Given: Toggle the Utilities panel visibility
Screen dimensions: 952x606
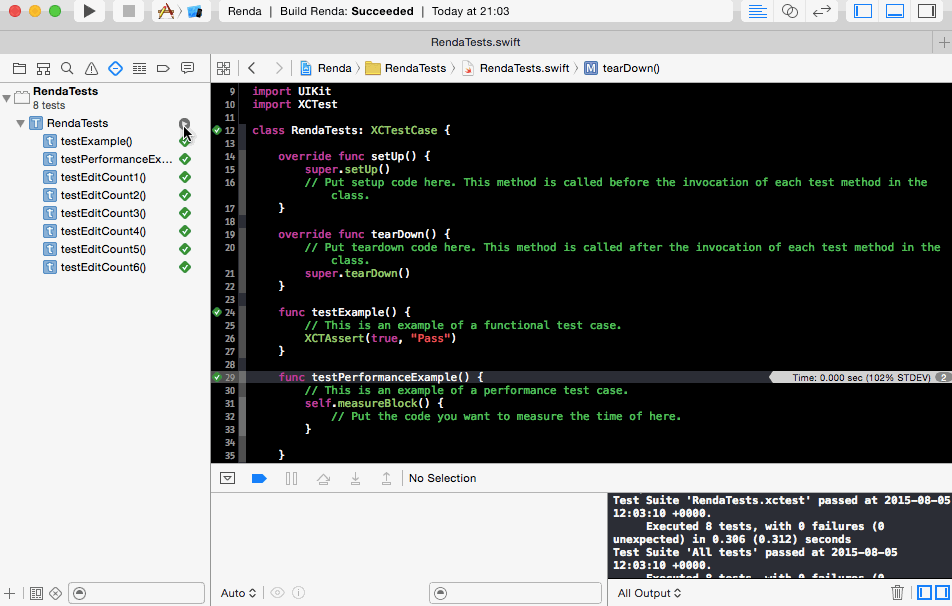Looking at the screenshot, I should click(926, 11).
